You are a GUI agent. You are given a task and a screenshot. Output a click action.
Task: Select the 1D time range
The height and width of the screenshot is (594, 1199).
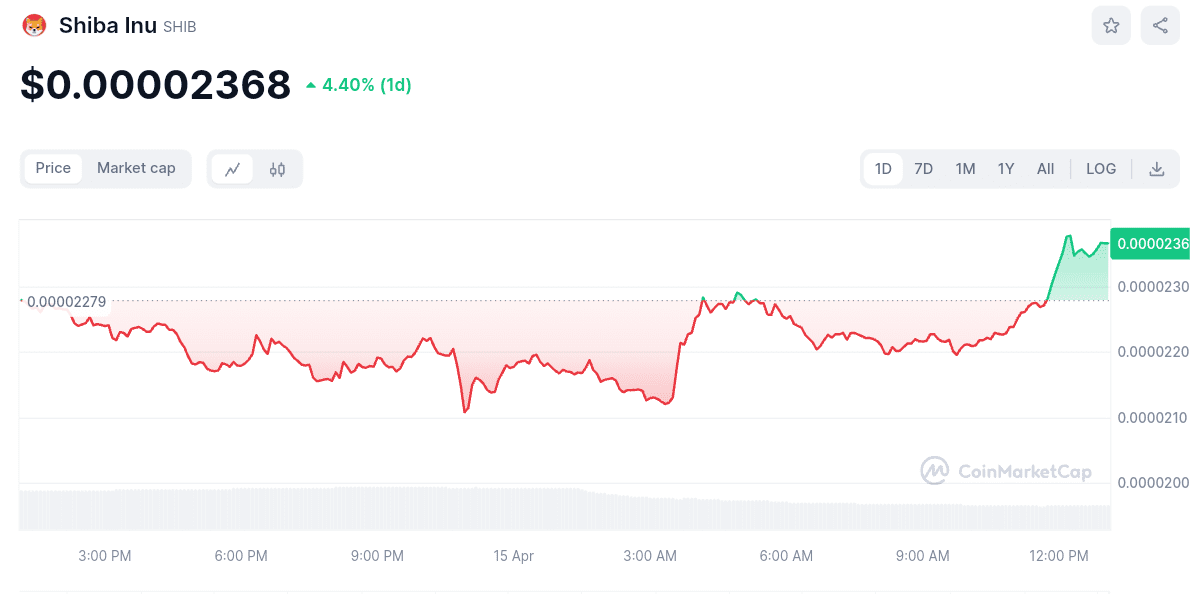pyautogui.click(x=883, y=169)
